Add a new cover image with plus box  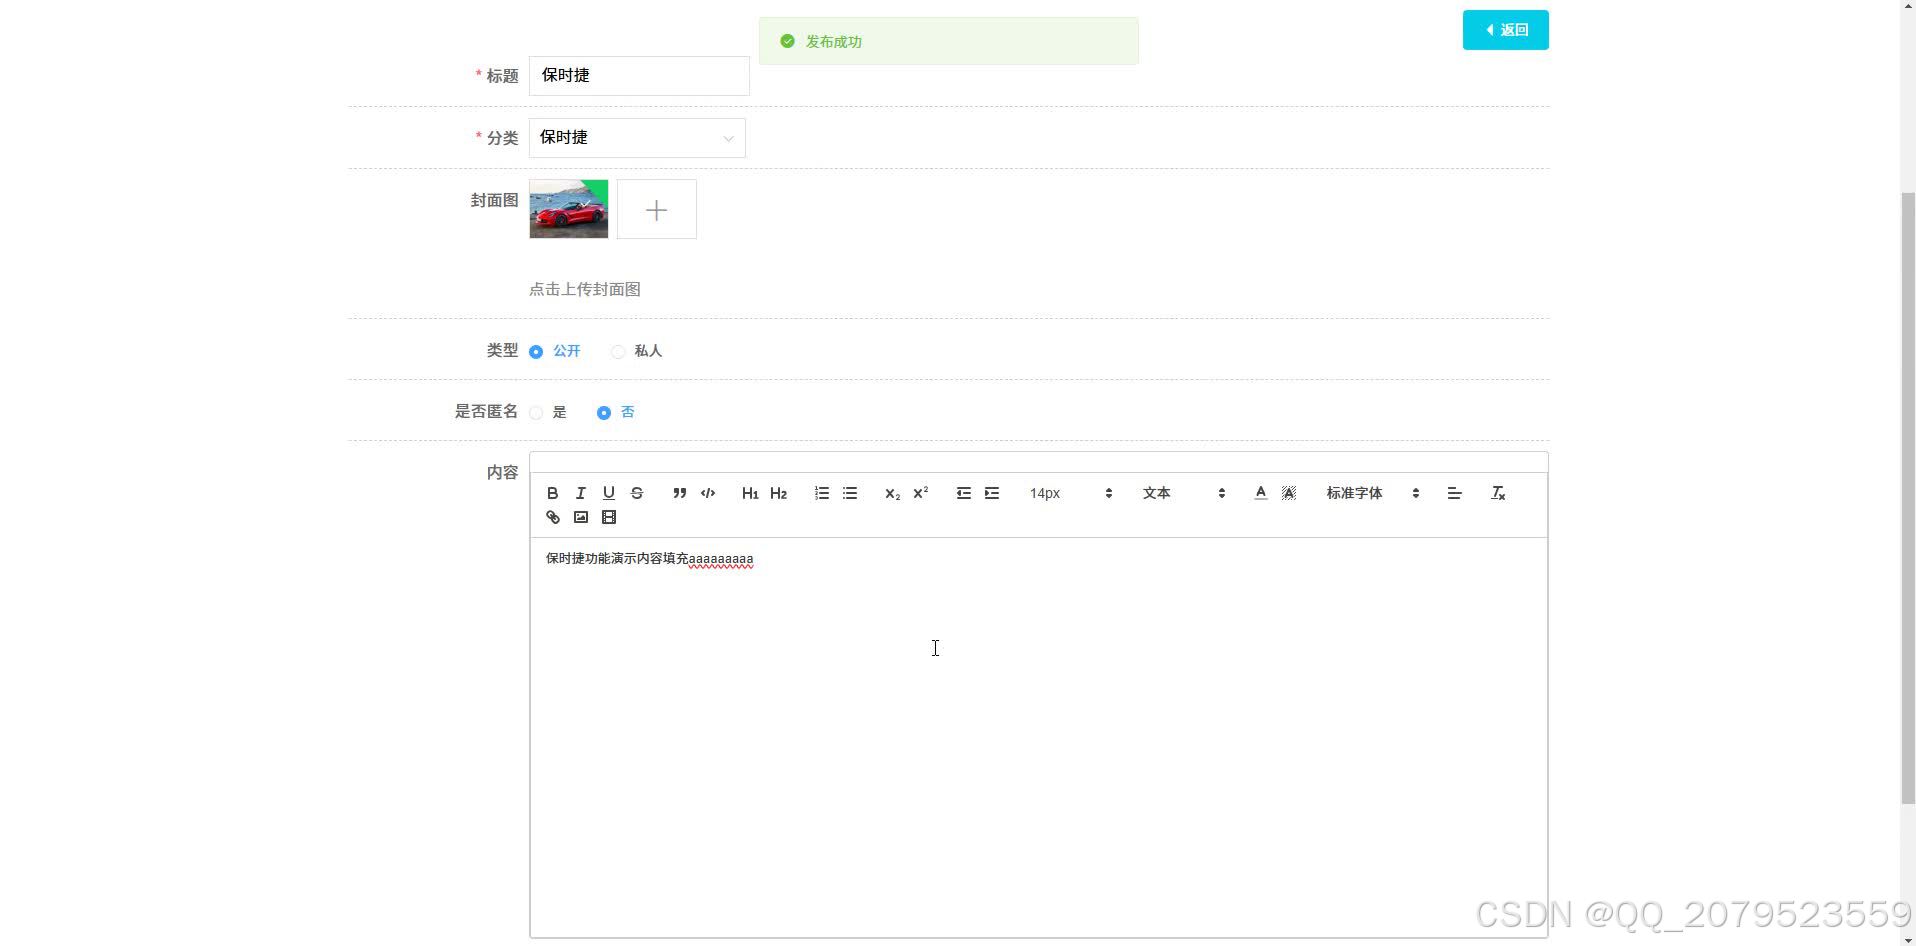coord(656,209)
